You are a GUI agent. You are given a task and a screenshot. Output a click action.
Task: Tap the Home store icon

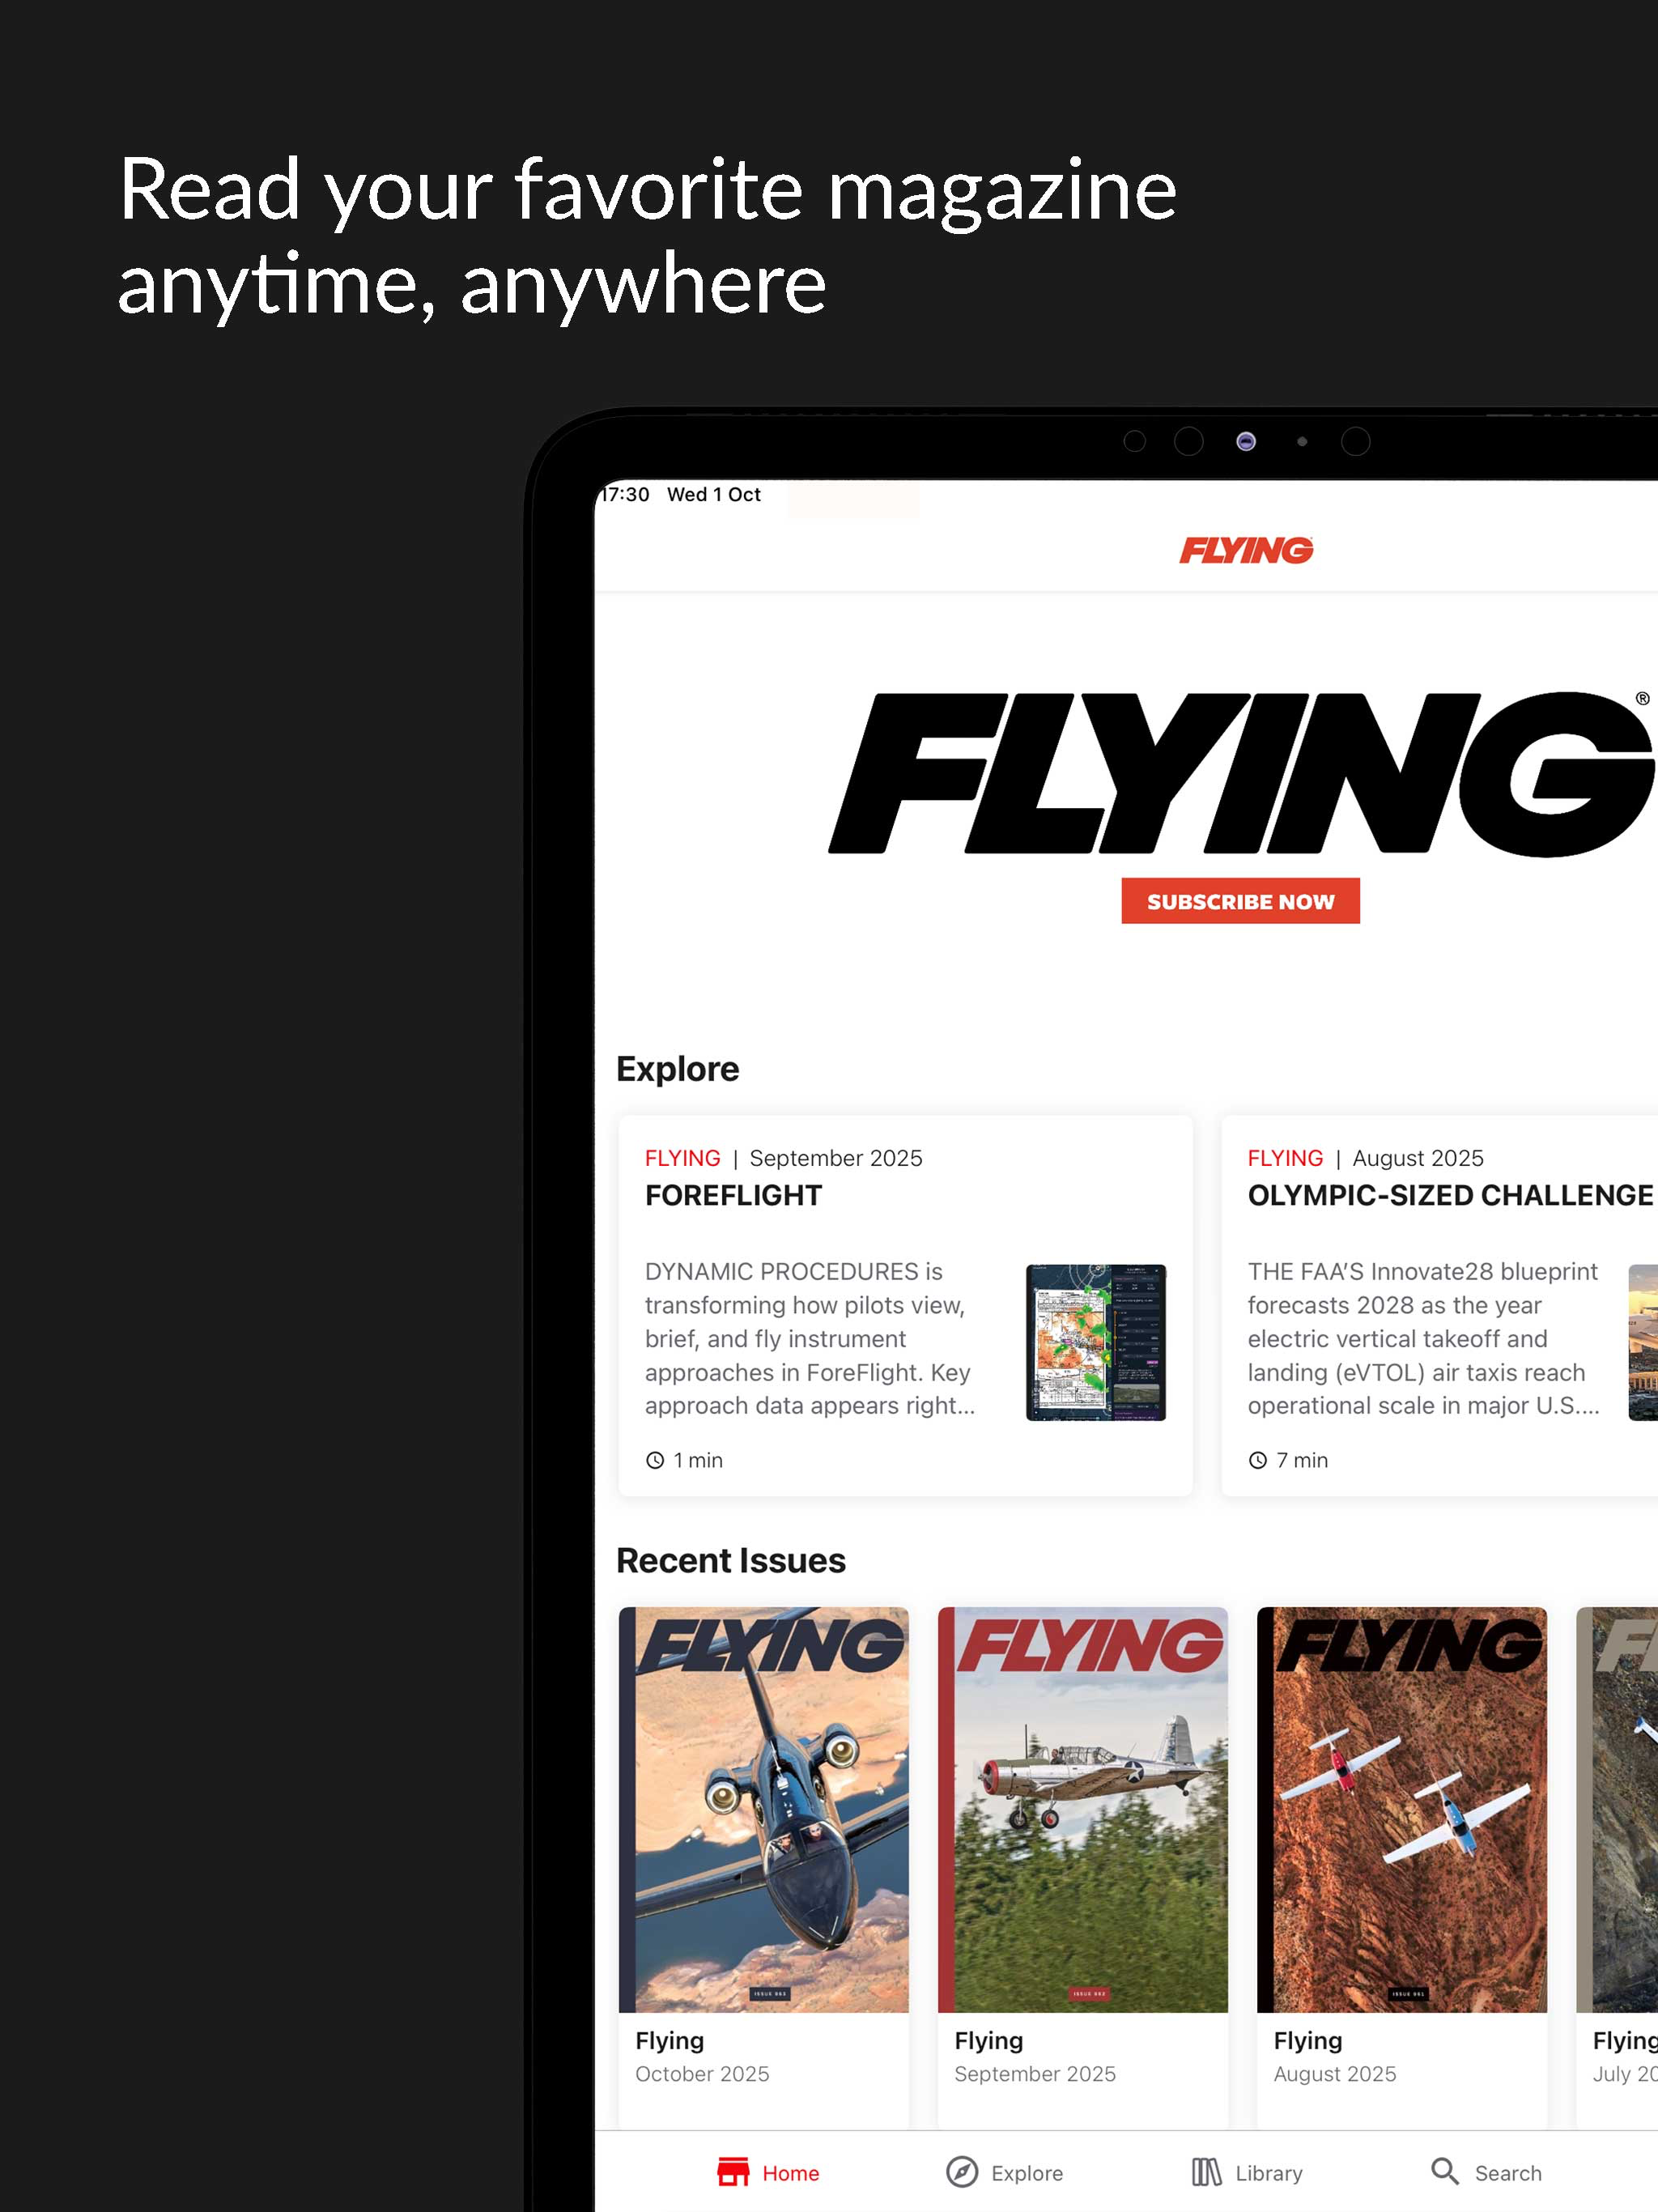(x=733, y=2172)
